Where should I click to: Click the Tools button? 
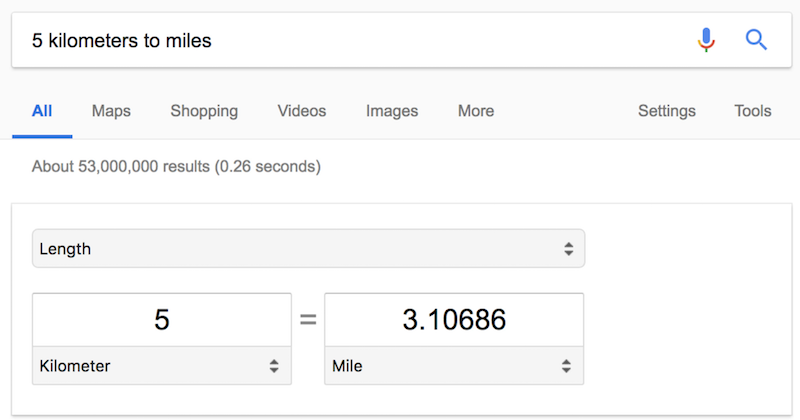point(753,111)
